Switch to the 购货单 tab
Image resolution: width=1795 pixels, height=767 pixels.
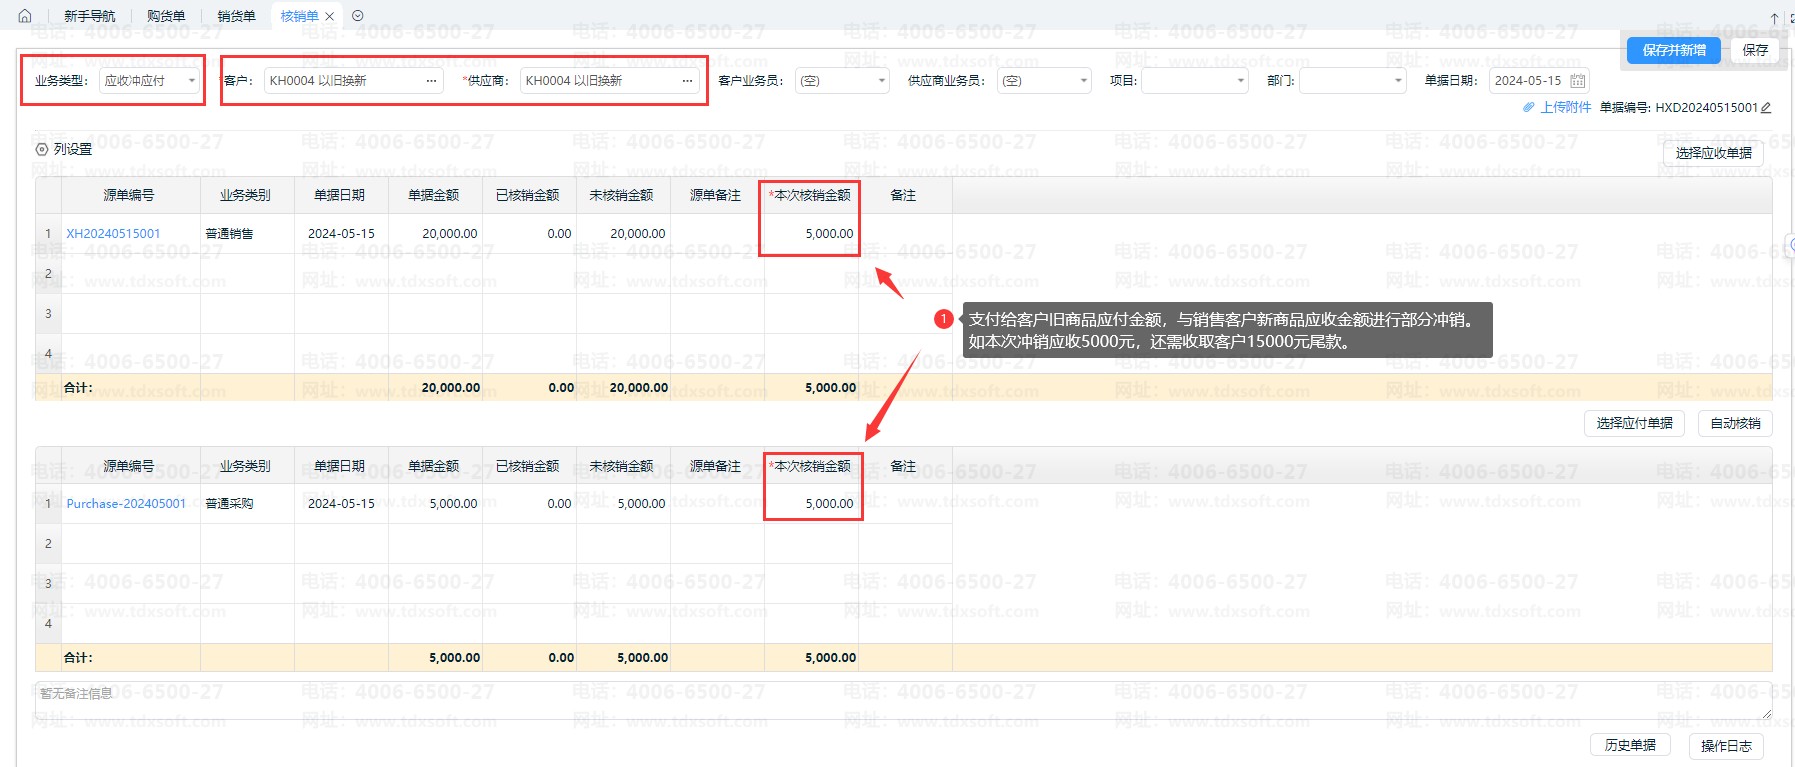tap(166, 16)
